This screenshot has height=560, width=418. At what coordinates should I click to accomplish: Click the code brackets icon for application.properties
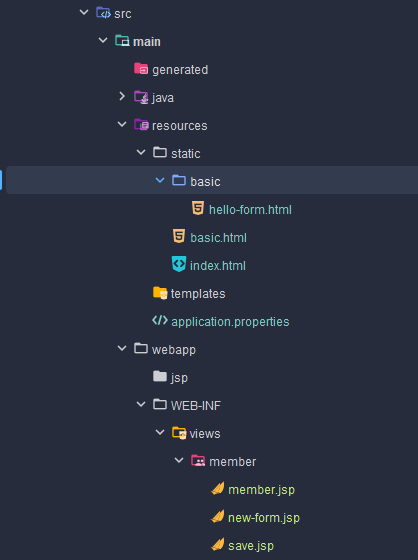coord(160,320)
